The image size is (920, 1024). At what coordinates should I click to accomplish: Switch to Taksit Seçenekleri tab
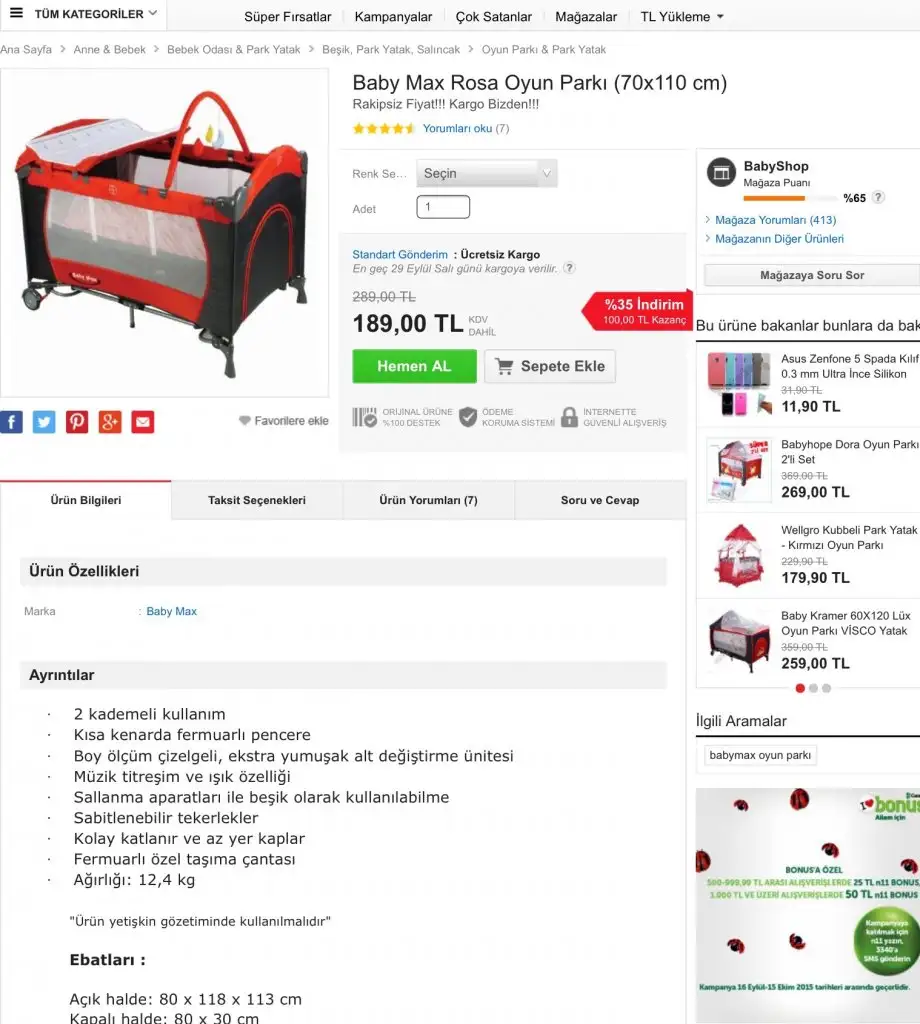[x=257, y=500]
